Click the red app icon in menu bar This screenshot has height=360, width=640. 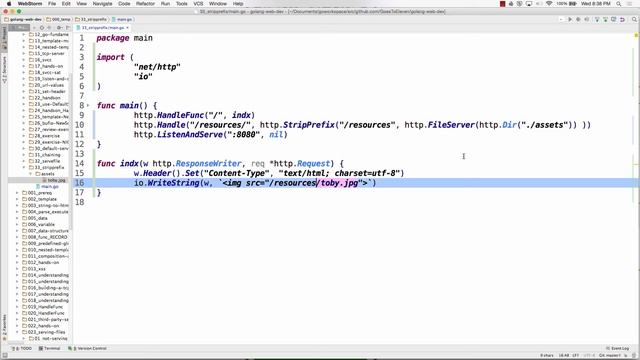[x=502, y=4]
